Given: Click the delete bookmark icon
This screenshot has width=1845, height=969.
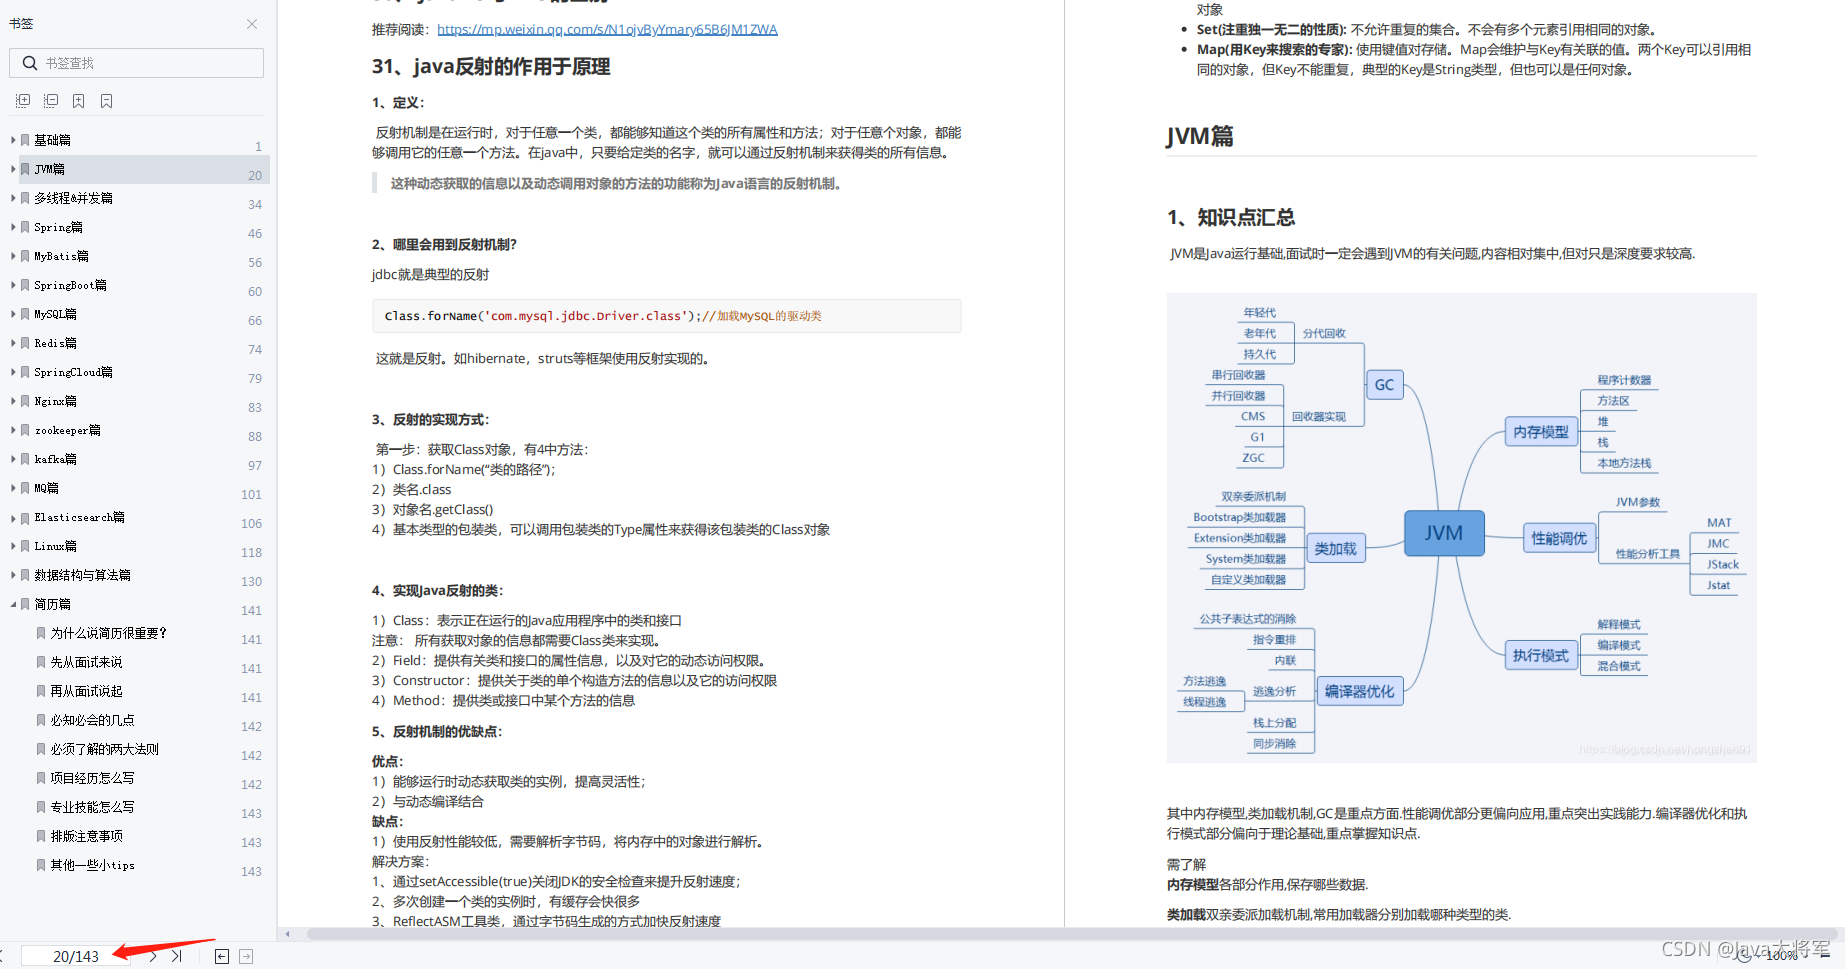Looking at the screenshot, I should point(107,101).
